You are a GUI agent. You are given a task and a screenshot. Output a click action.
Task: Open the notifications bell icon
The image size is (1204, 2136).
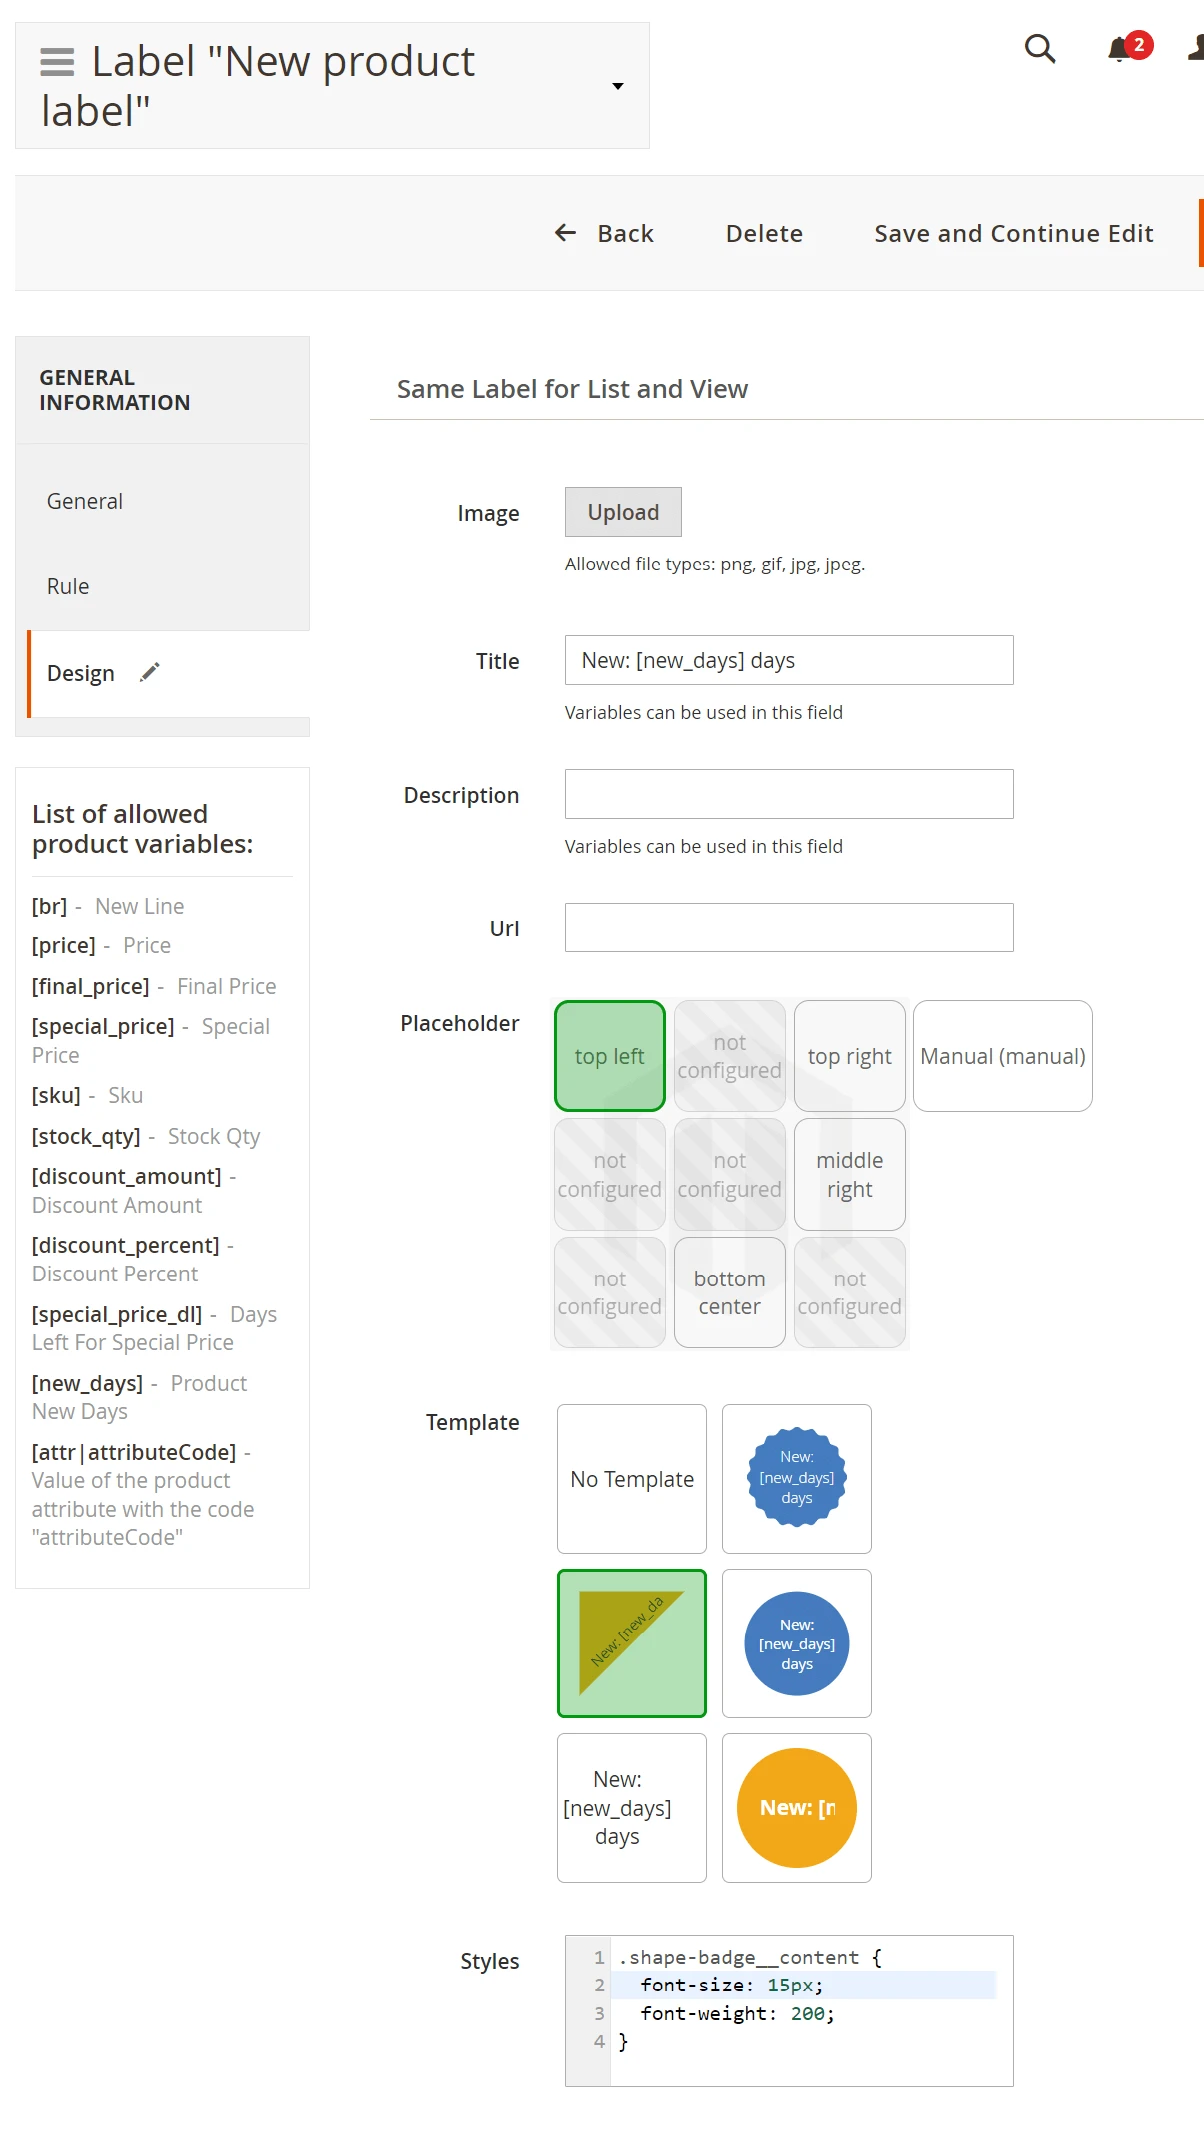click(x=1120, y=49)
